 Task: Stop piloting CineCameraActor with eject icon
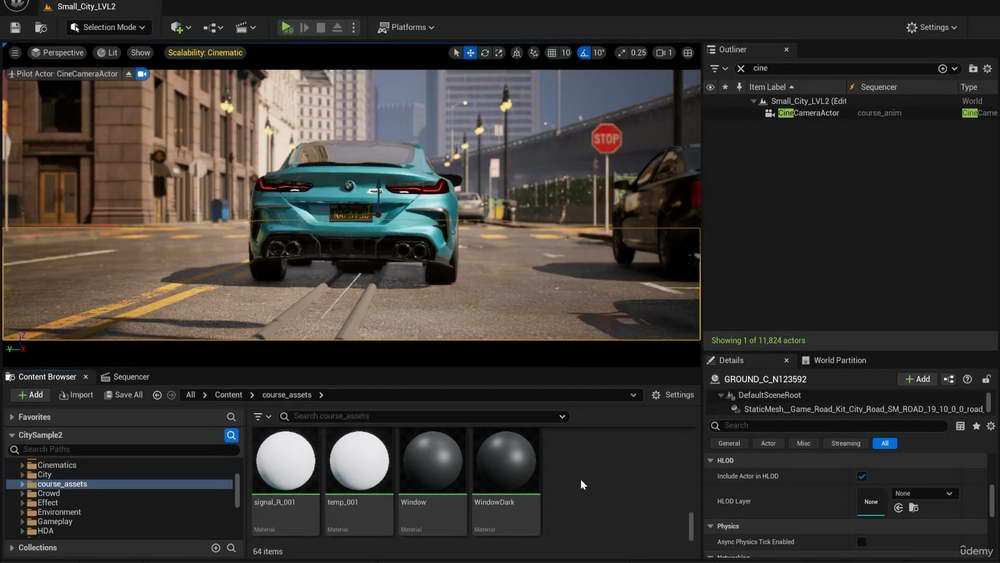[128, 74]
